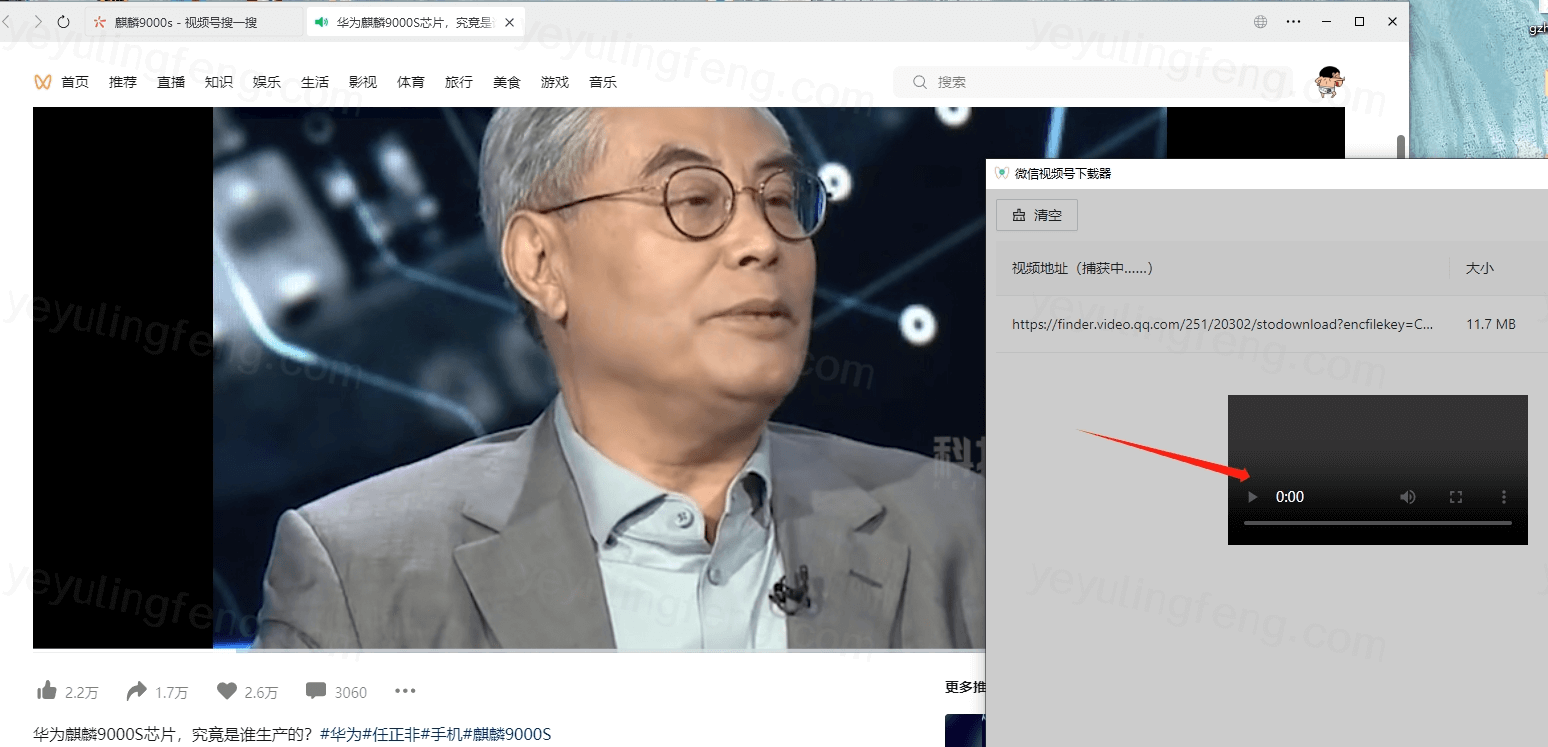Image resolution: width=1548 pixels, height=747 pixels.
Task: Click the globe icon in the title bar
Action: coord(1261,21)
